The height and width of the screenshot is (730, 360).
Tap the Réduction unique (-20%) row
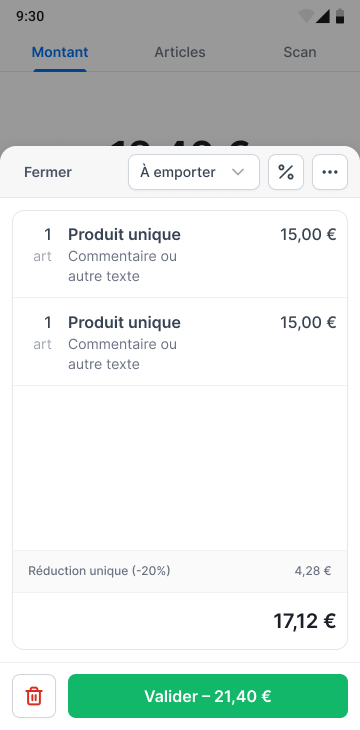180,571
